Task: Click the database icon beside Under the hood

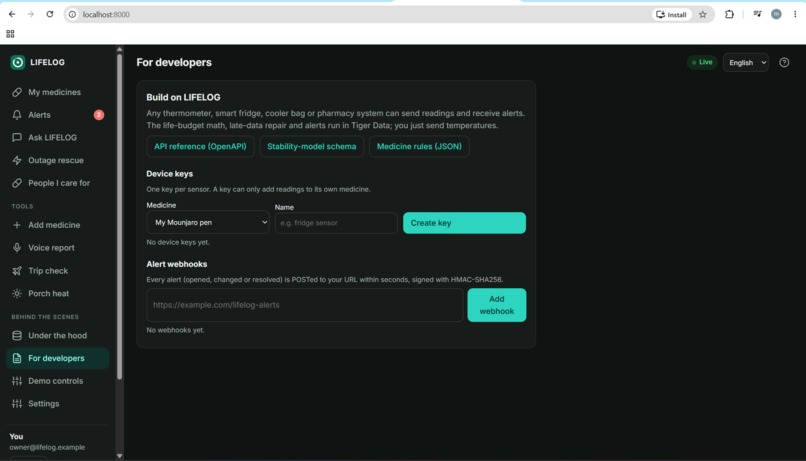Action: pos(17,336)
